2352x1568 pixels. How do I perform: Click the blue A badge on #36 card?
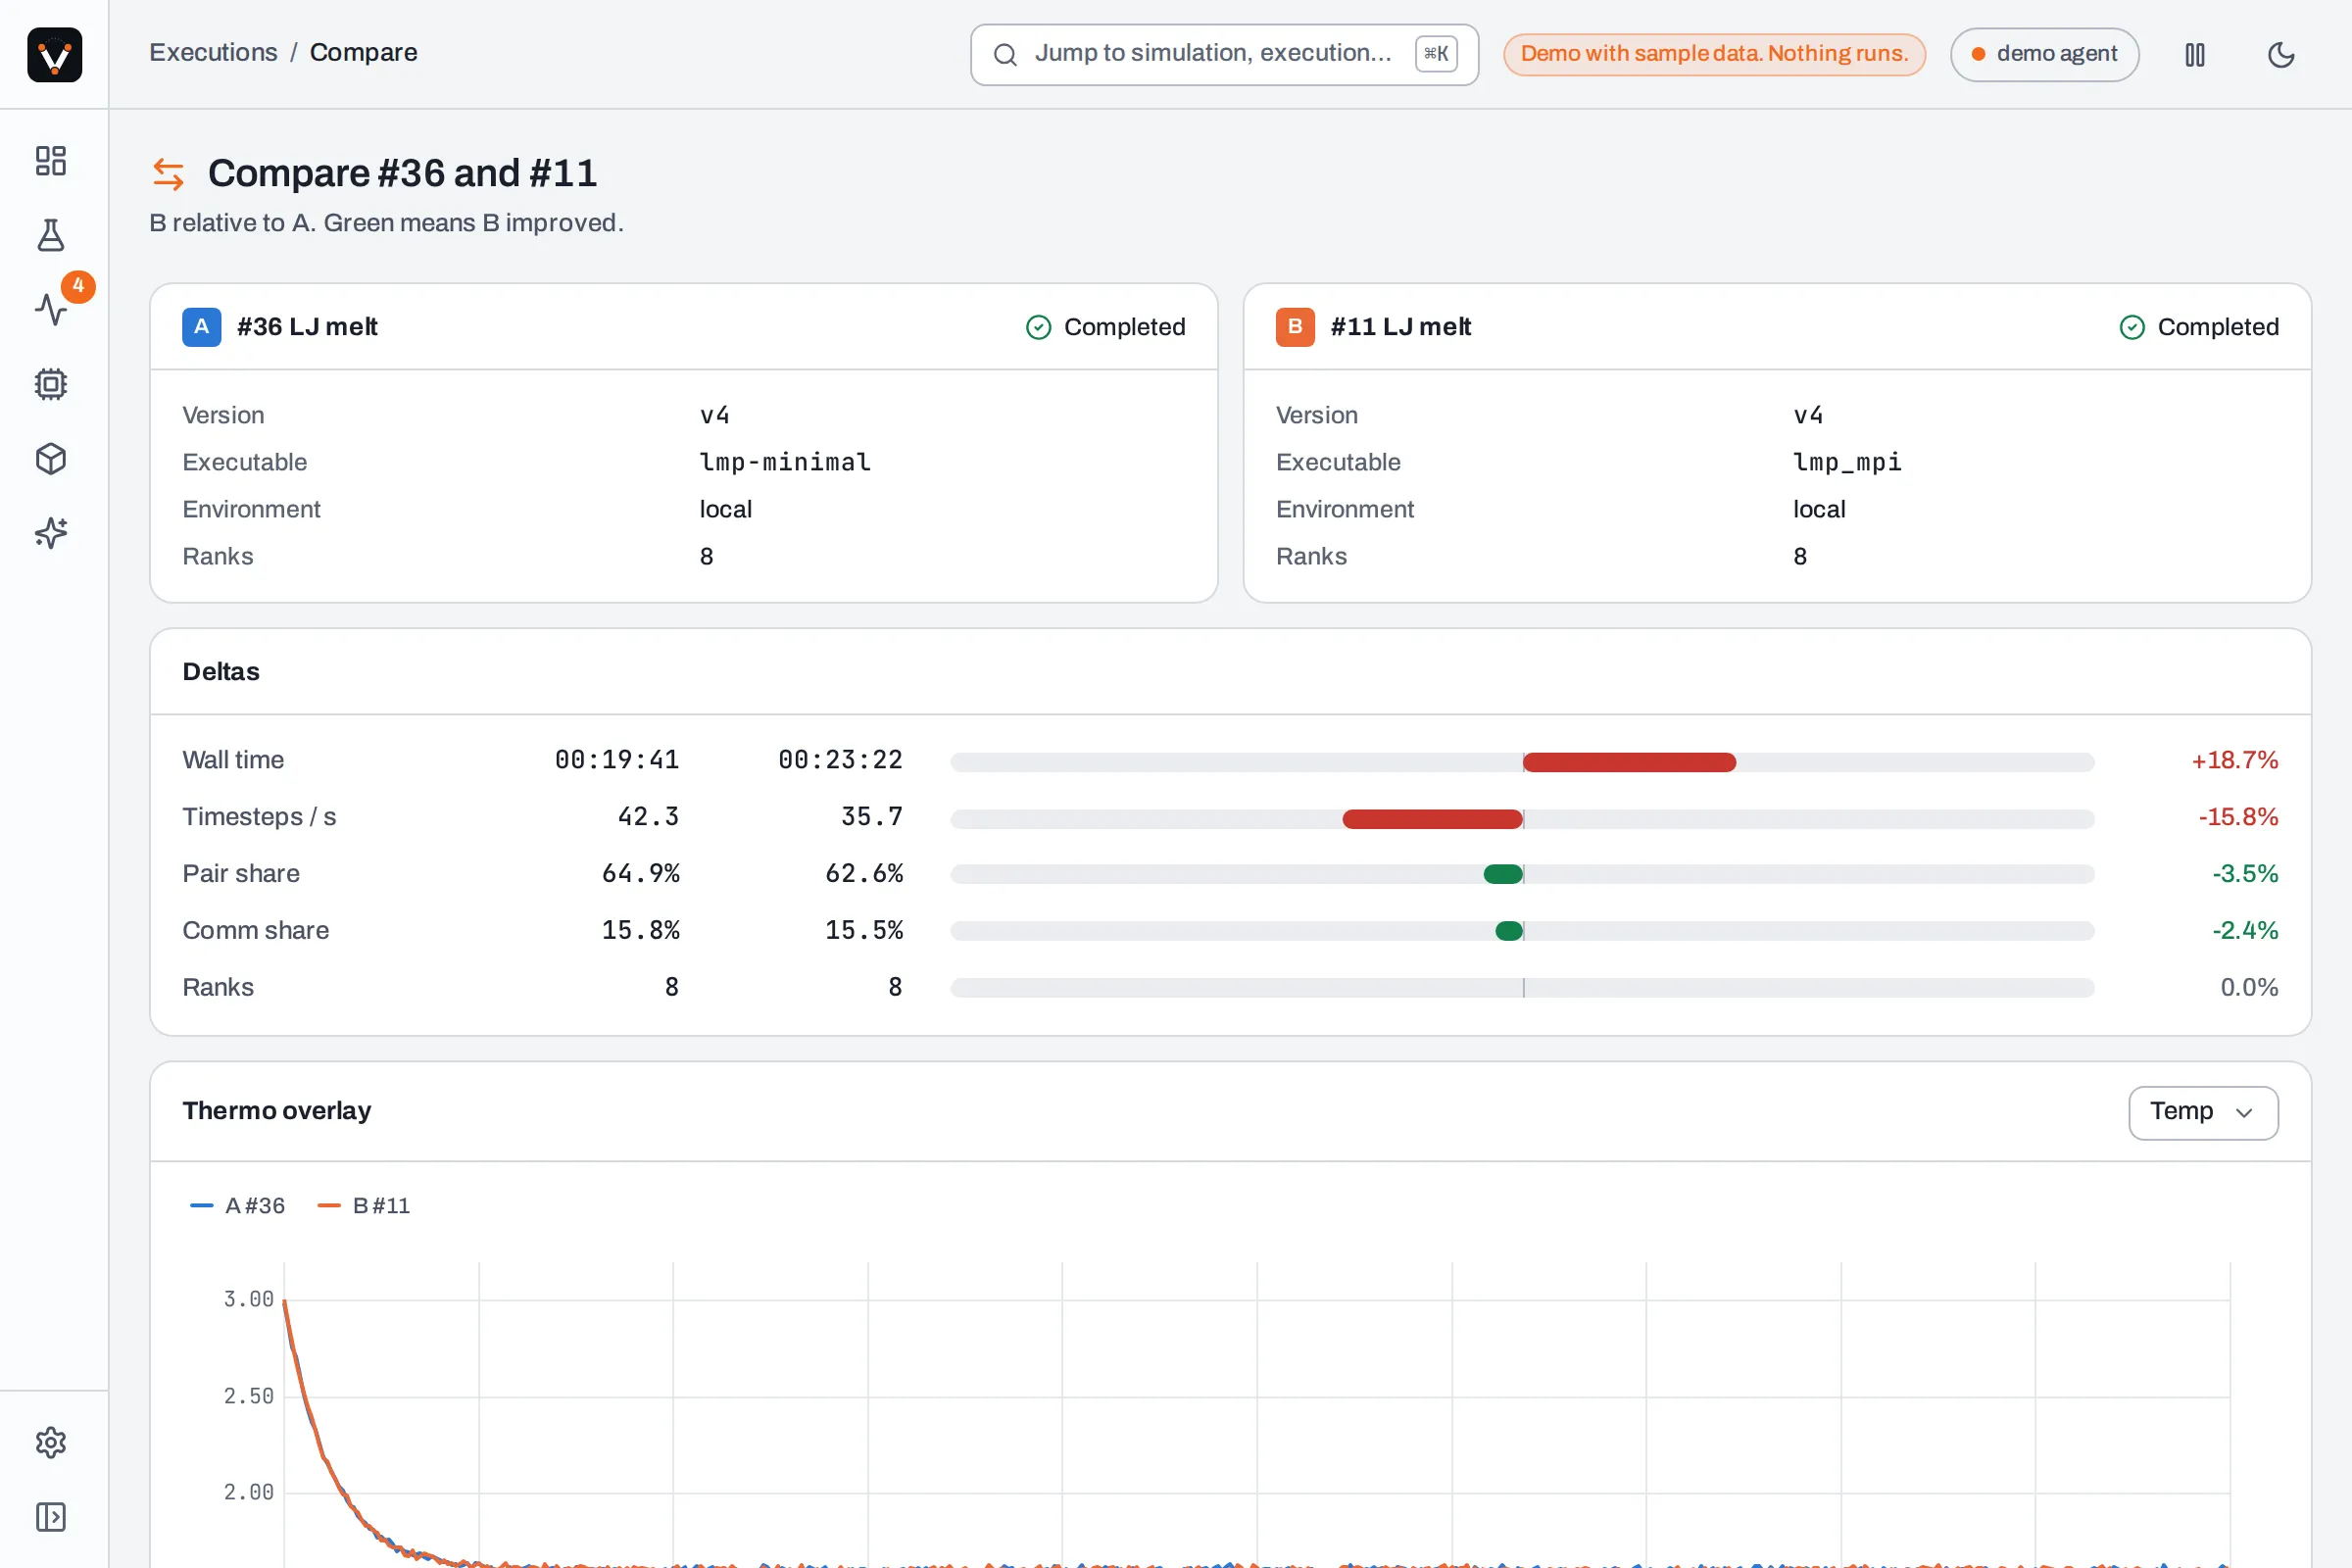point(201,327)
